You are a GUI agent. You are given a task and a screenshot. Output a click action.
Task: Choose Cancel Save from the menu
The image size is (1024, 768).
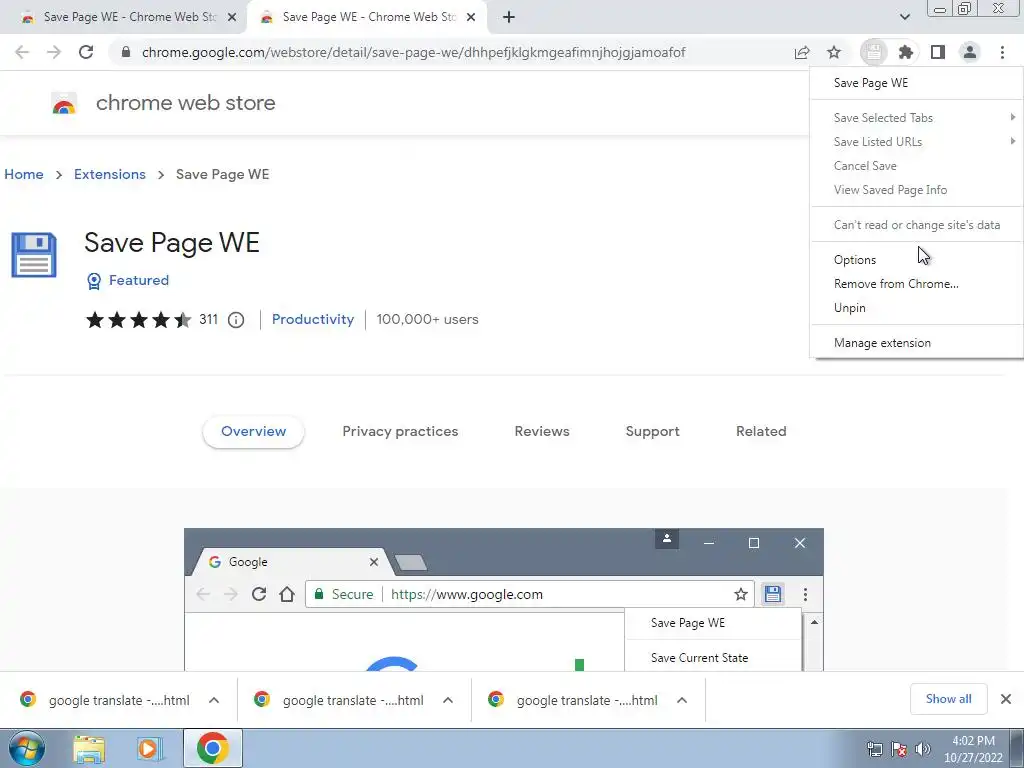917,166
